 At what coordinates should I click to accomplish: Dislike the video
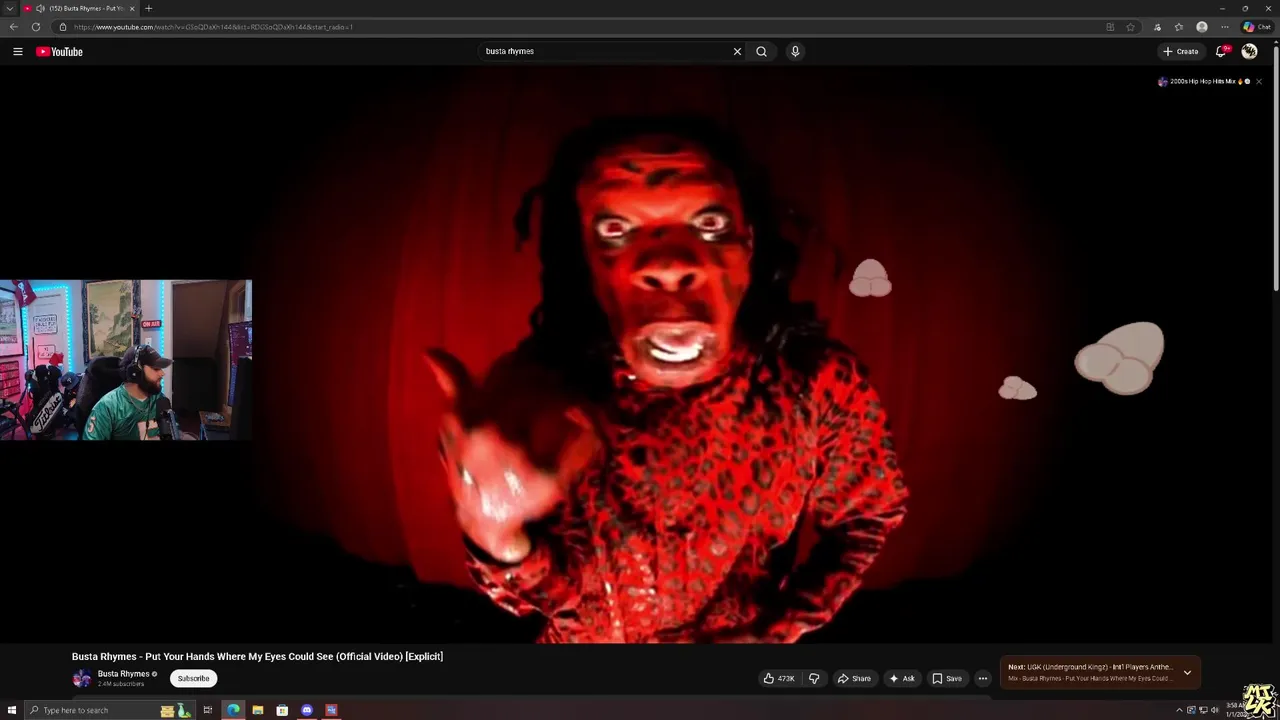click(x=814, y=678)
